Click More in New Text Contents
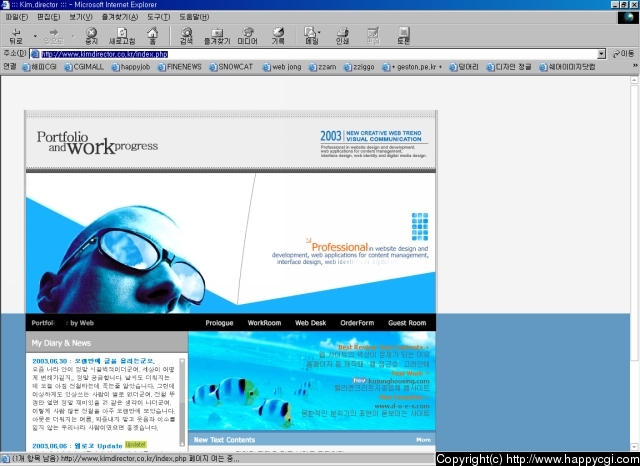Image resolution: width=640 pixels, height=466 pixels. (x=423, y=440)
